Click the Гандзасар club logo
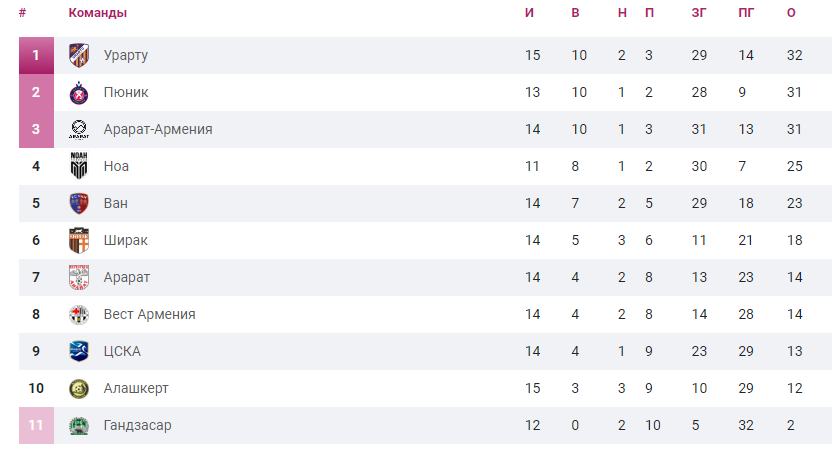The width and height of the screenshot is (832, 468). (x=79, y=425)
